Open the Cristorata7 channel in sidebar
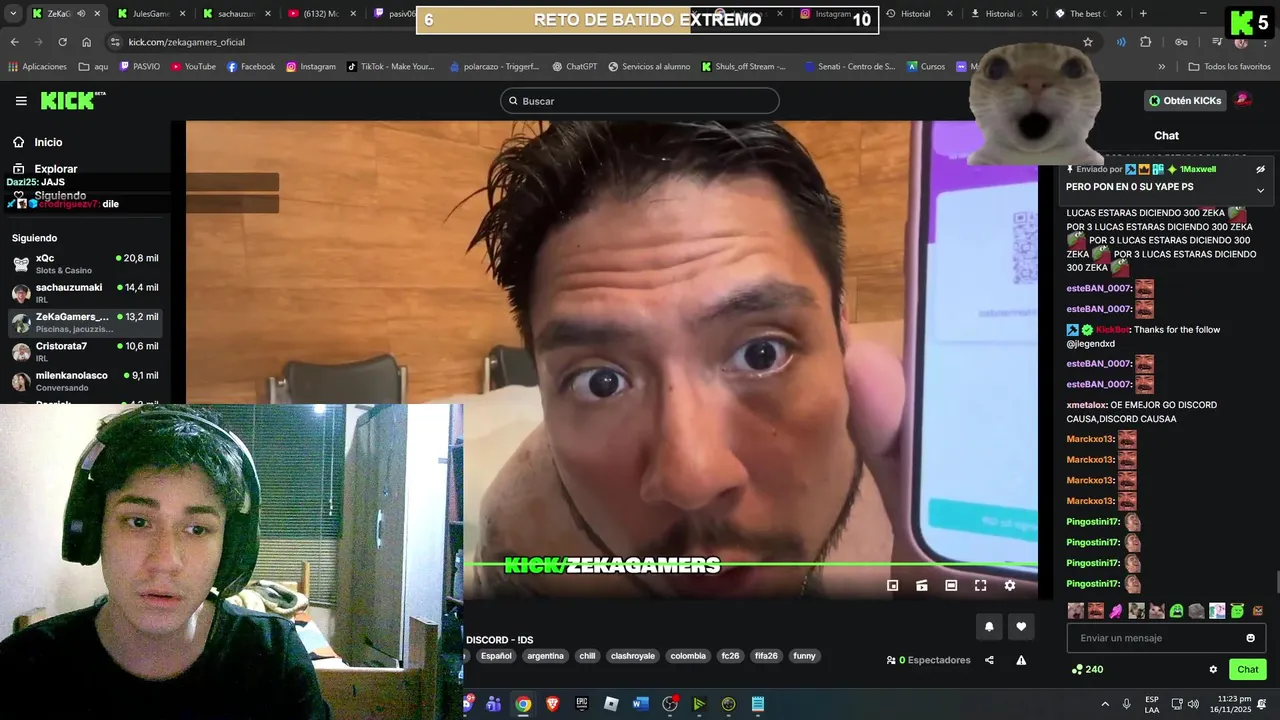Viewport: 1280px width, 720px height. point(85,352)
